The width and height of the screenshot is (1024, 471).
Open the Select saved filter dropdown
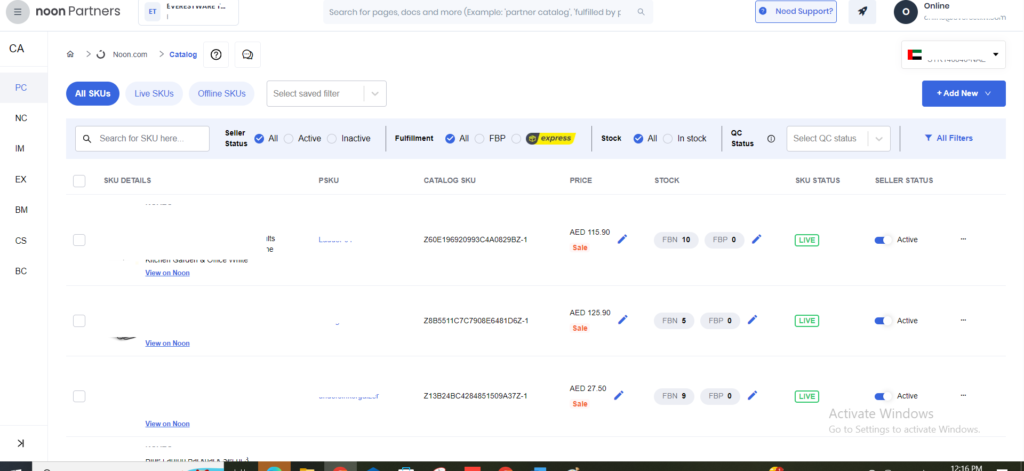click(x=326, y=93)
